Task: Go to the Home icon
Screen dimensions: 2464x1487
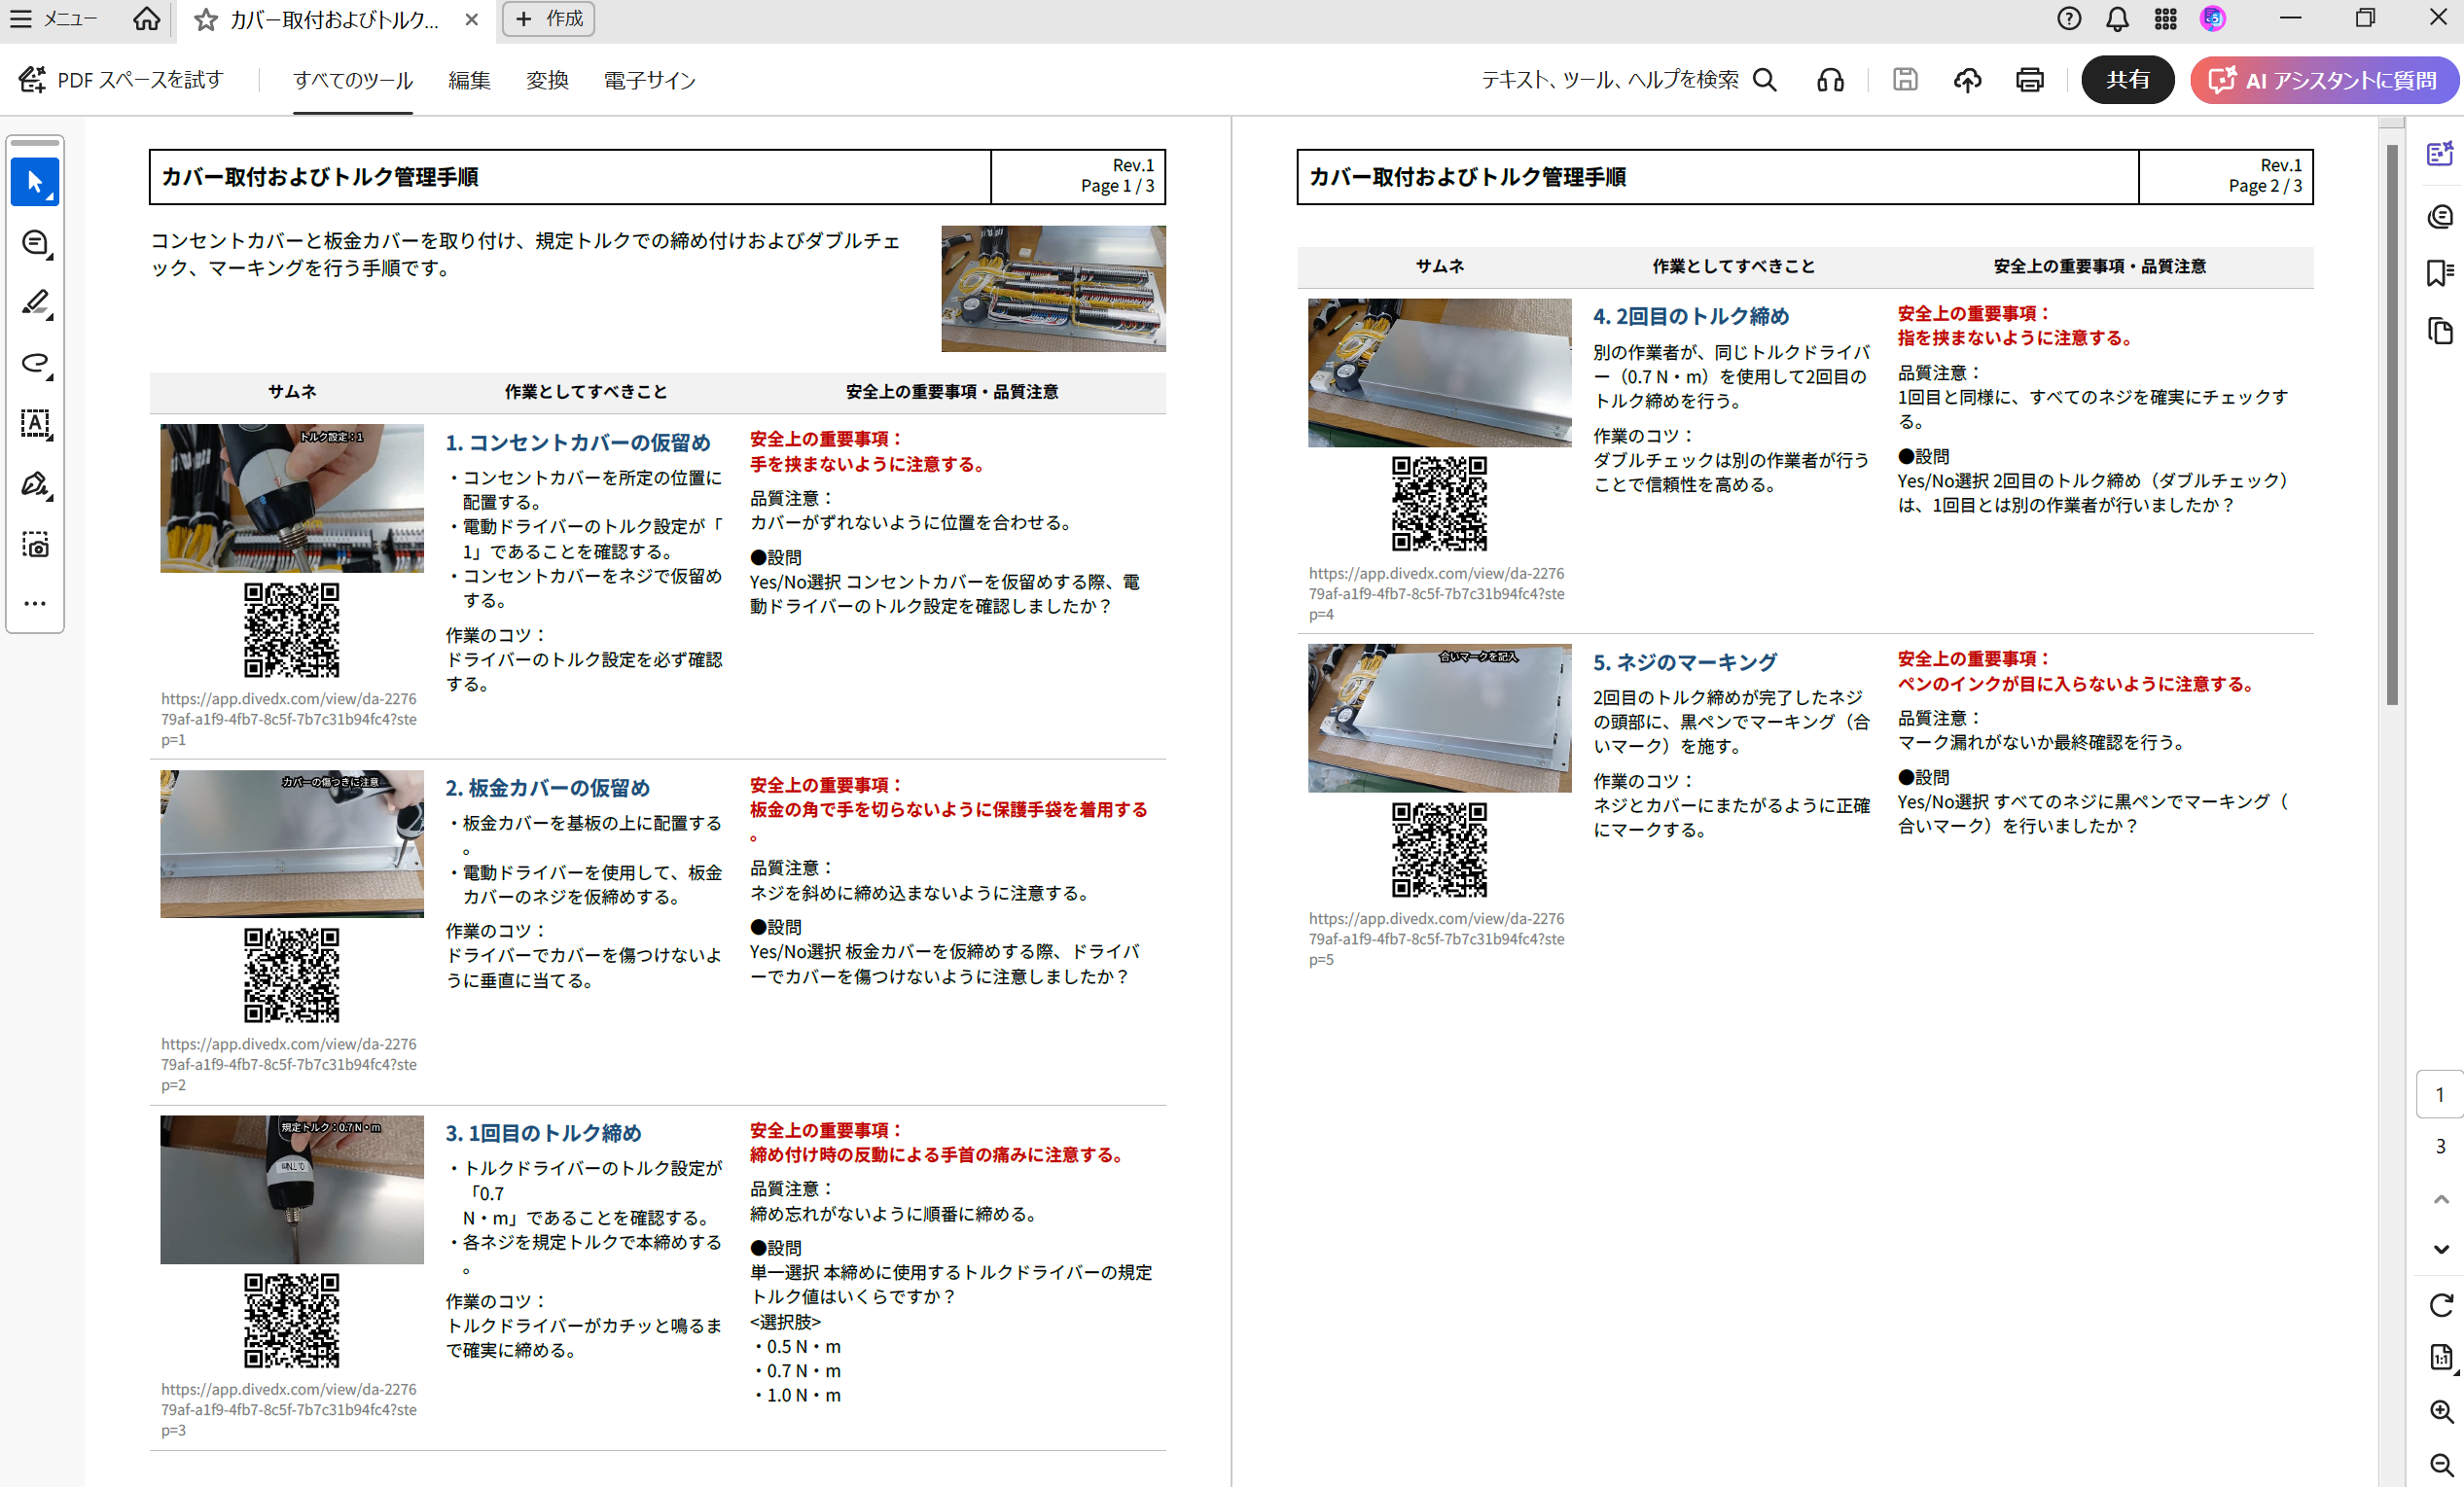Action: tap(146, 19)
